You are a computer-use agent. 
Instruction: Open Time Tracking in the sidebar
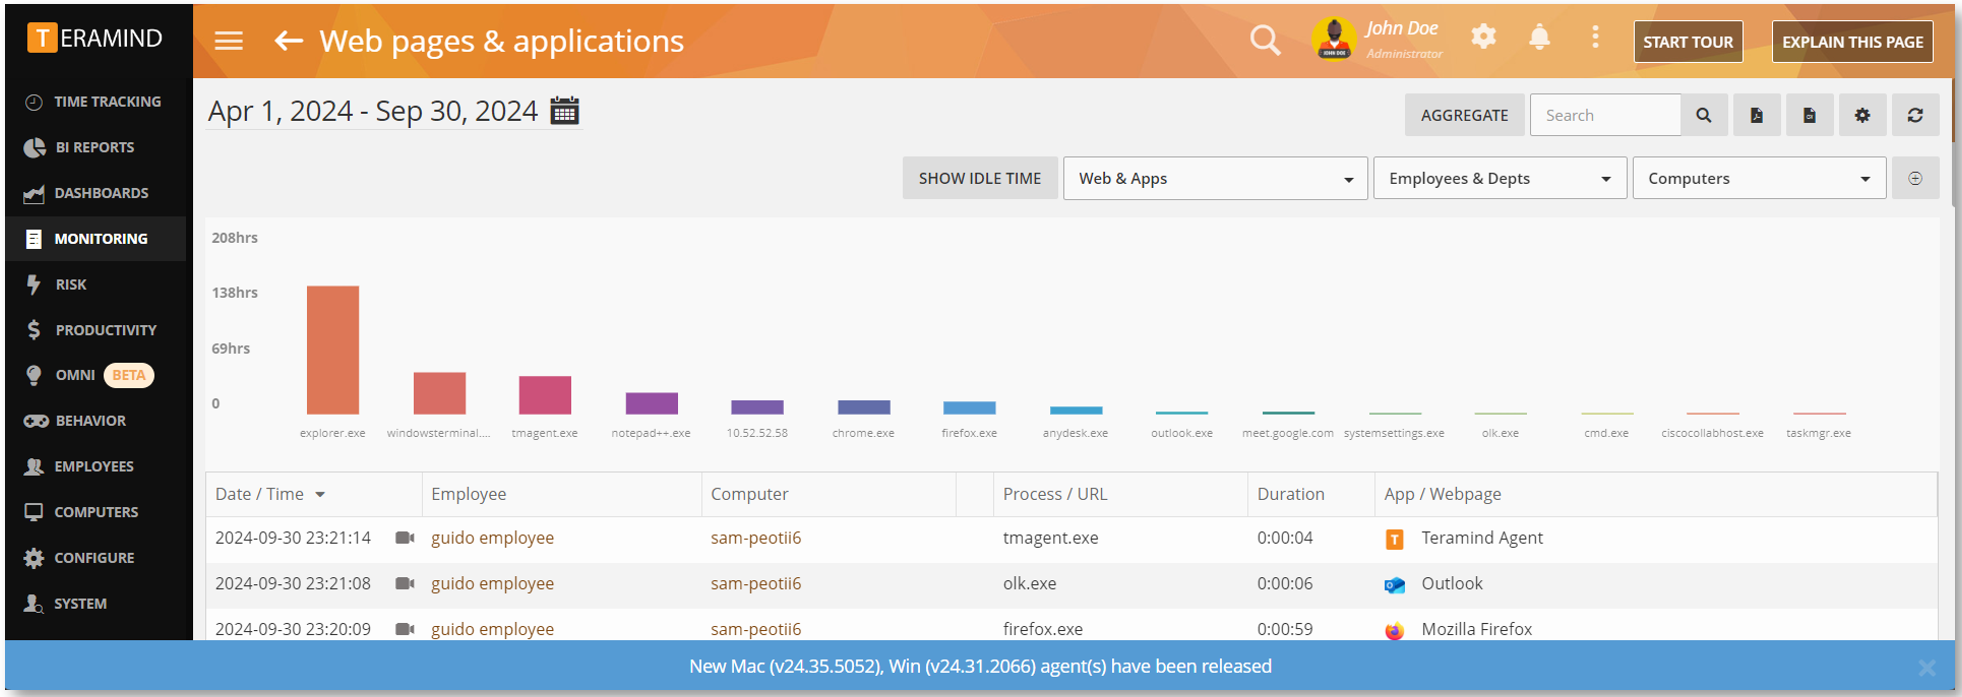click(x=96, y=102)
